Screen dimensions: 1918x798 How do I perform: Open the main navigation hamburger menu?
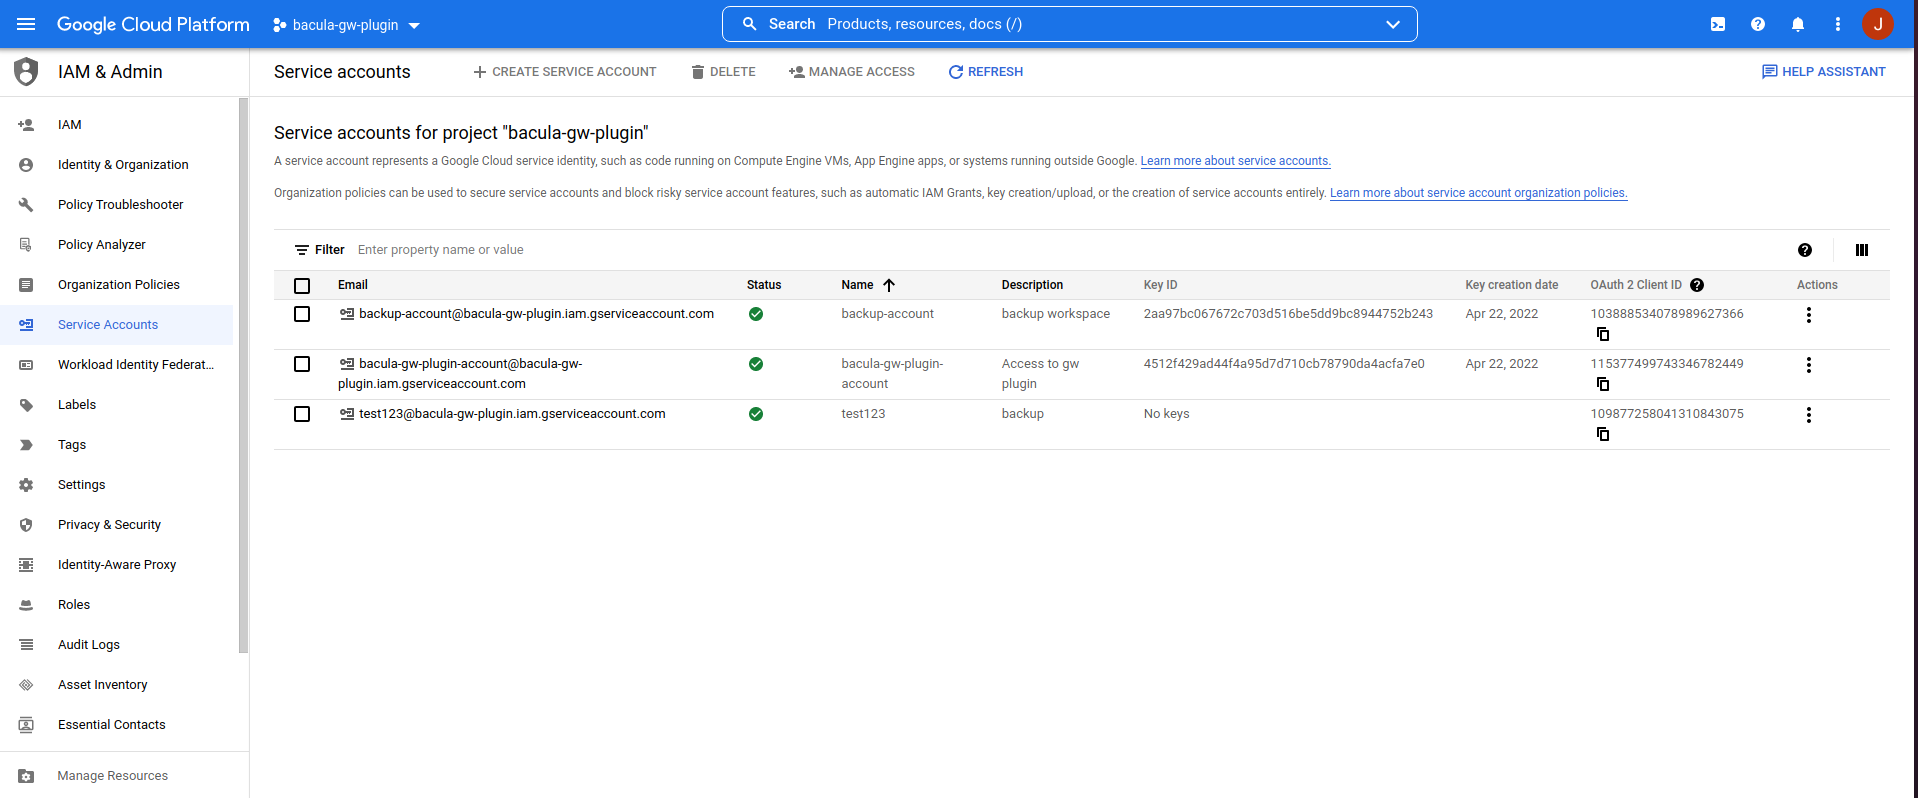[x=26, y=24]
